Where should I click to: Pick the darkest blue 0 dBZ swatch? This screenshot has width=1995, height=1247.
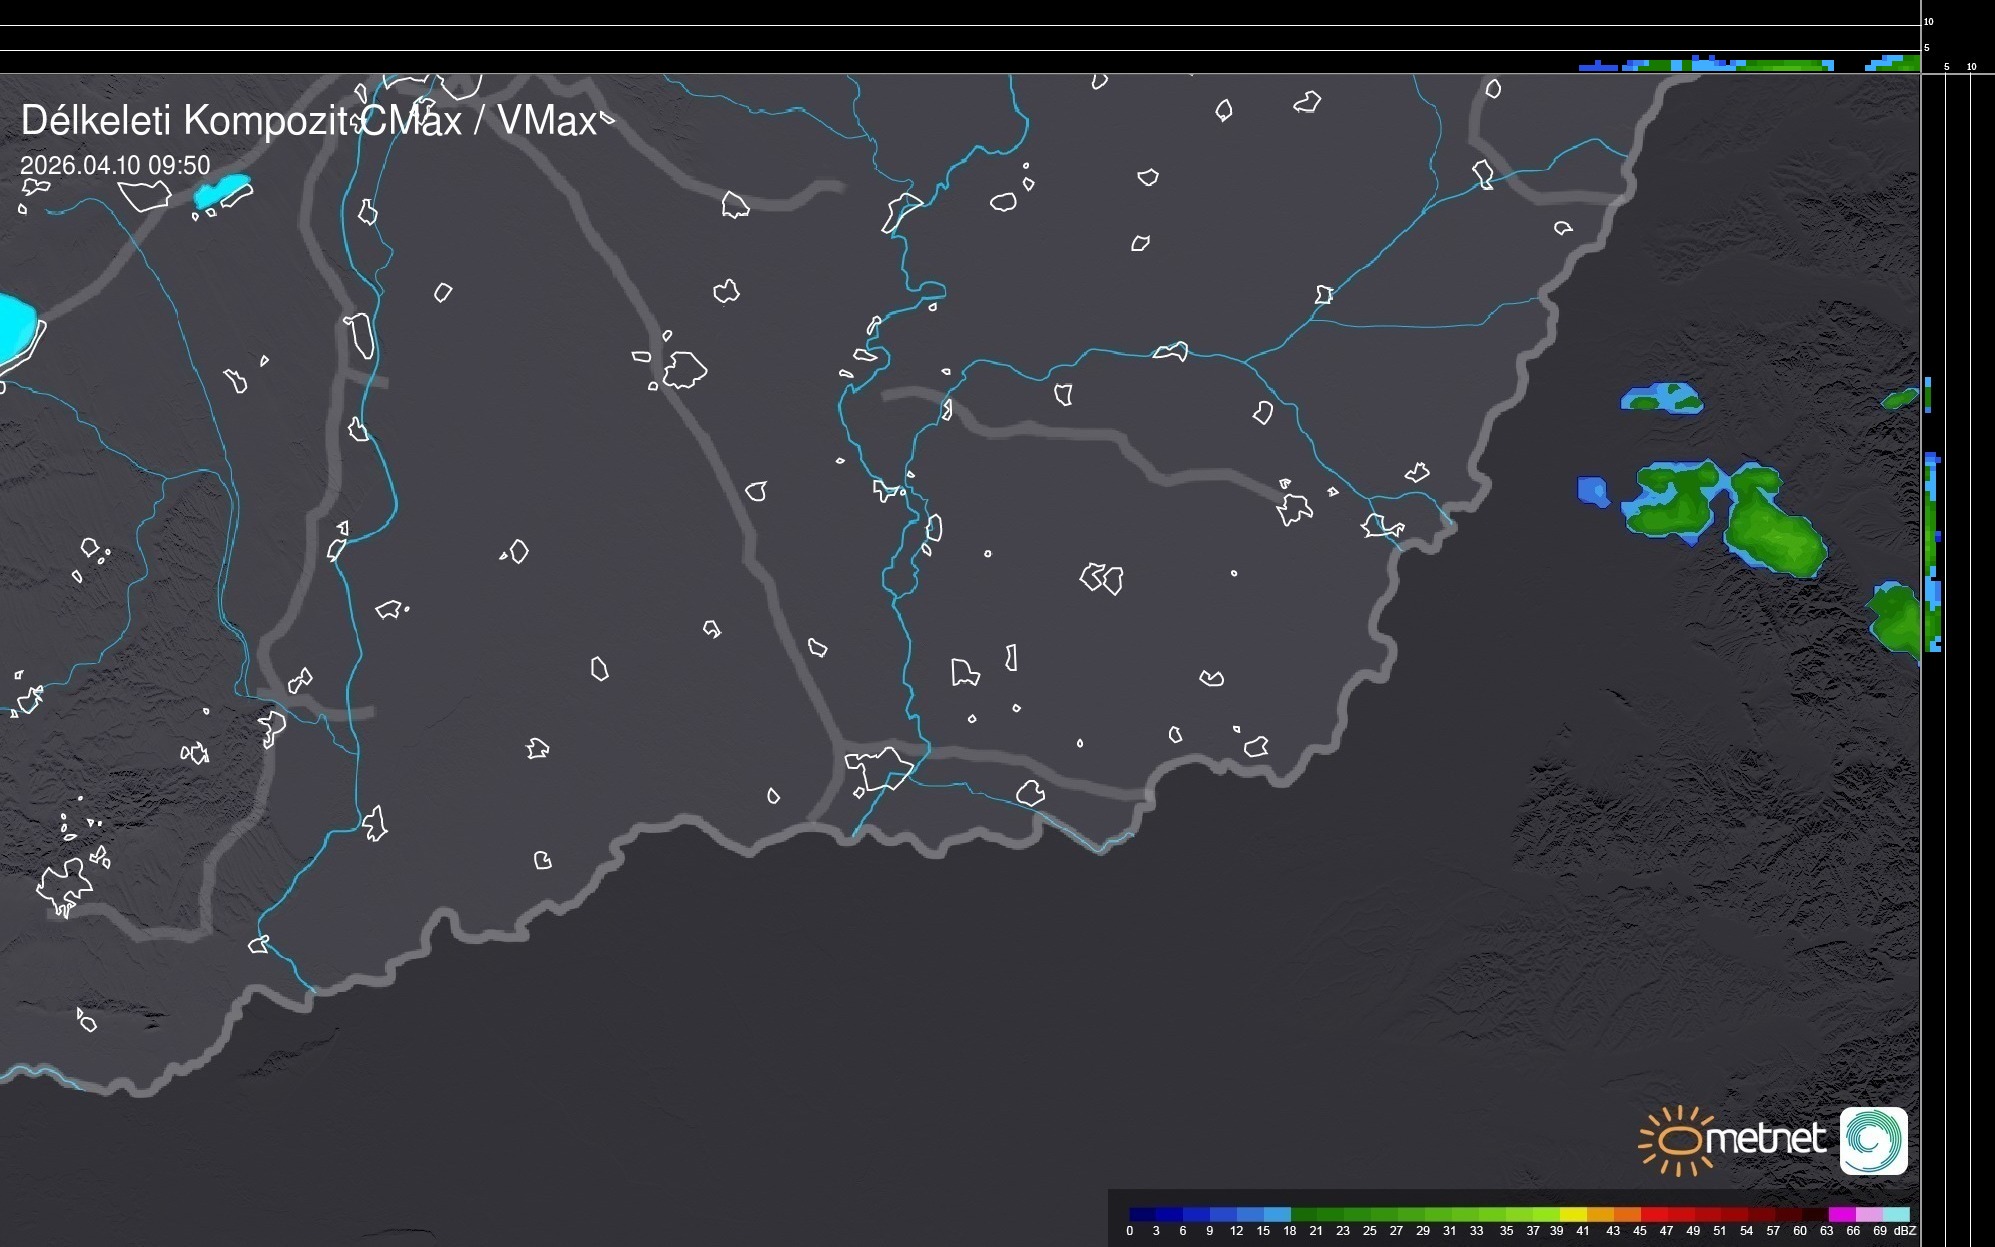[x=1142, y=1214]
